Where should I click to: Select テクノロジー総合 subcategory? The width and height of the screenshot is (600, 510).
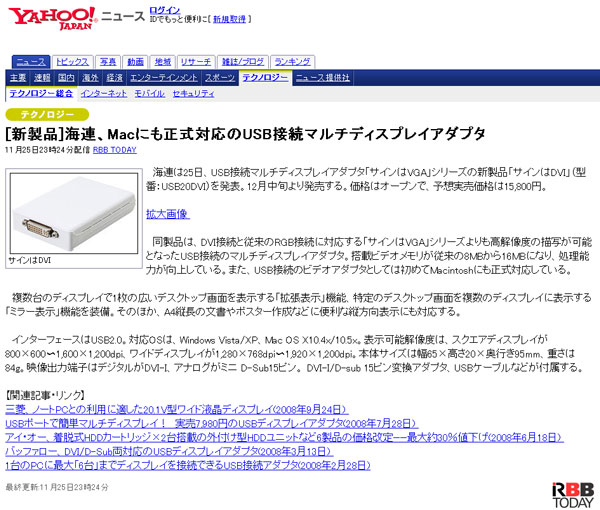pos(41,93)
